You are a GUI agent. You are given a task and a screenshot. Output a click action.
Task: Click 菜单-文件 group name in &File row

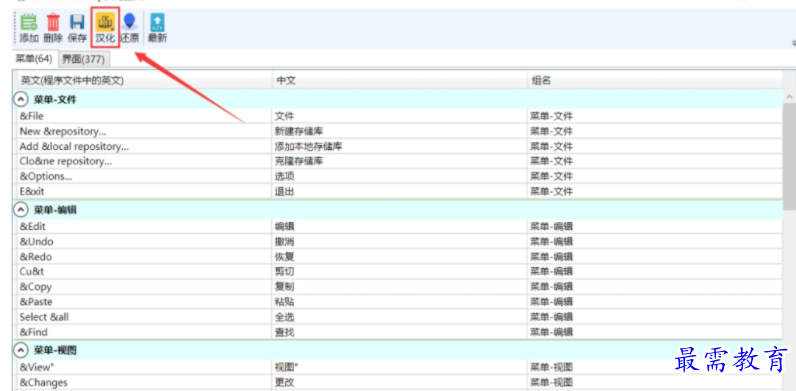(552, 116)
